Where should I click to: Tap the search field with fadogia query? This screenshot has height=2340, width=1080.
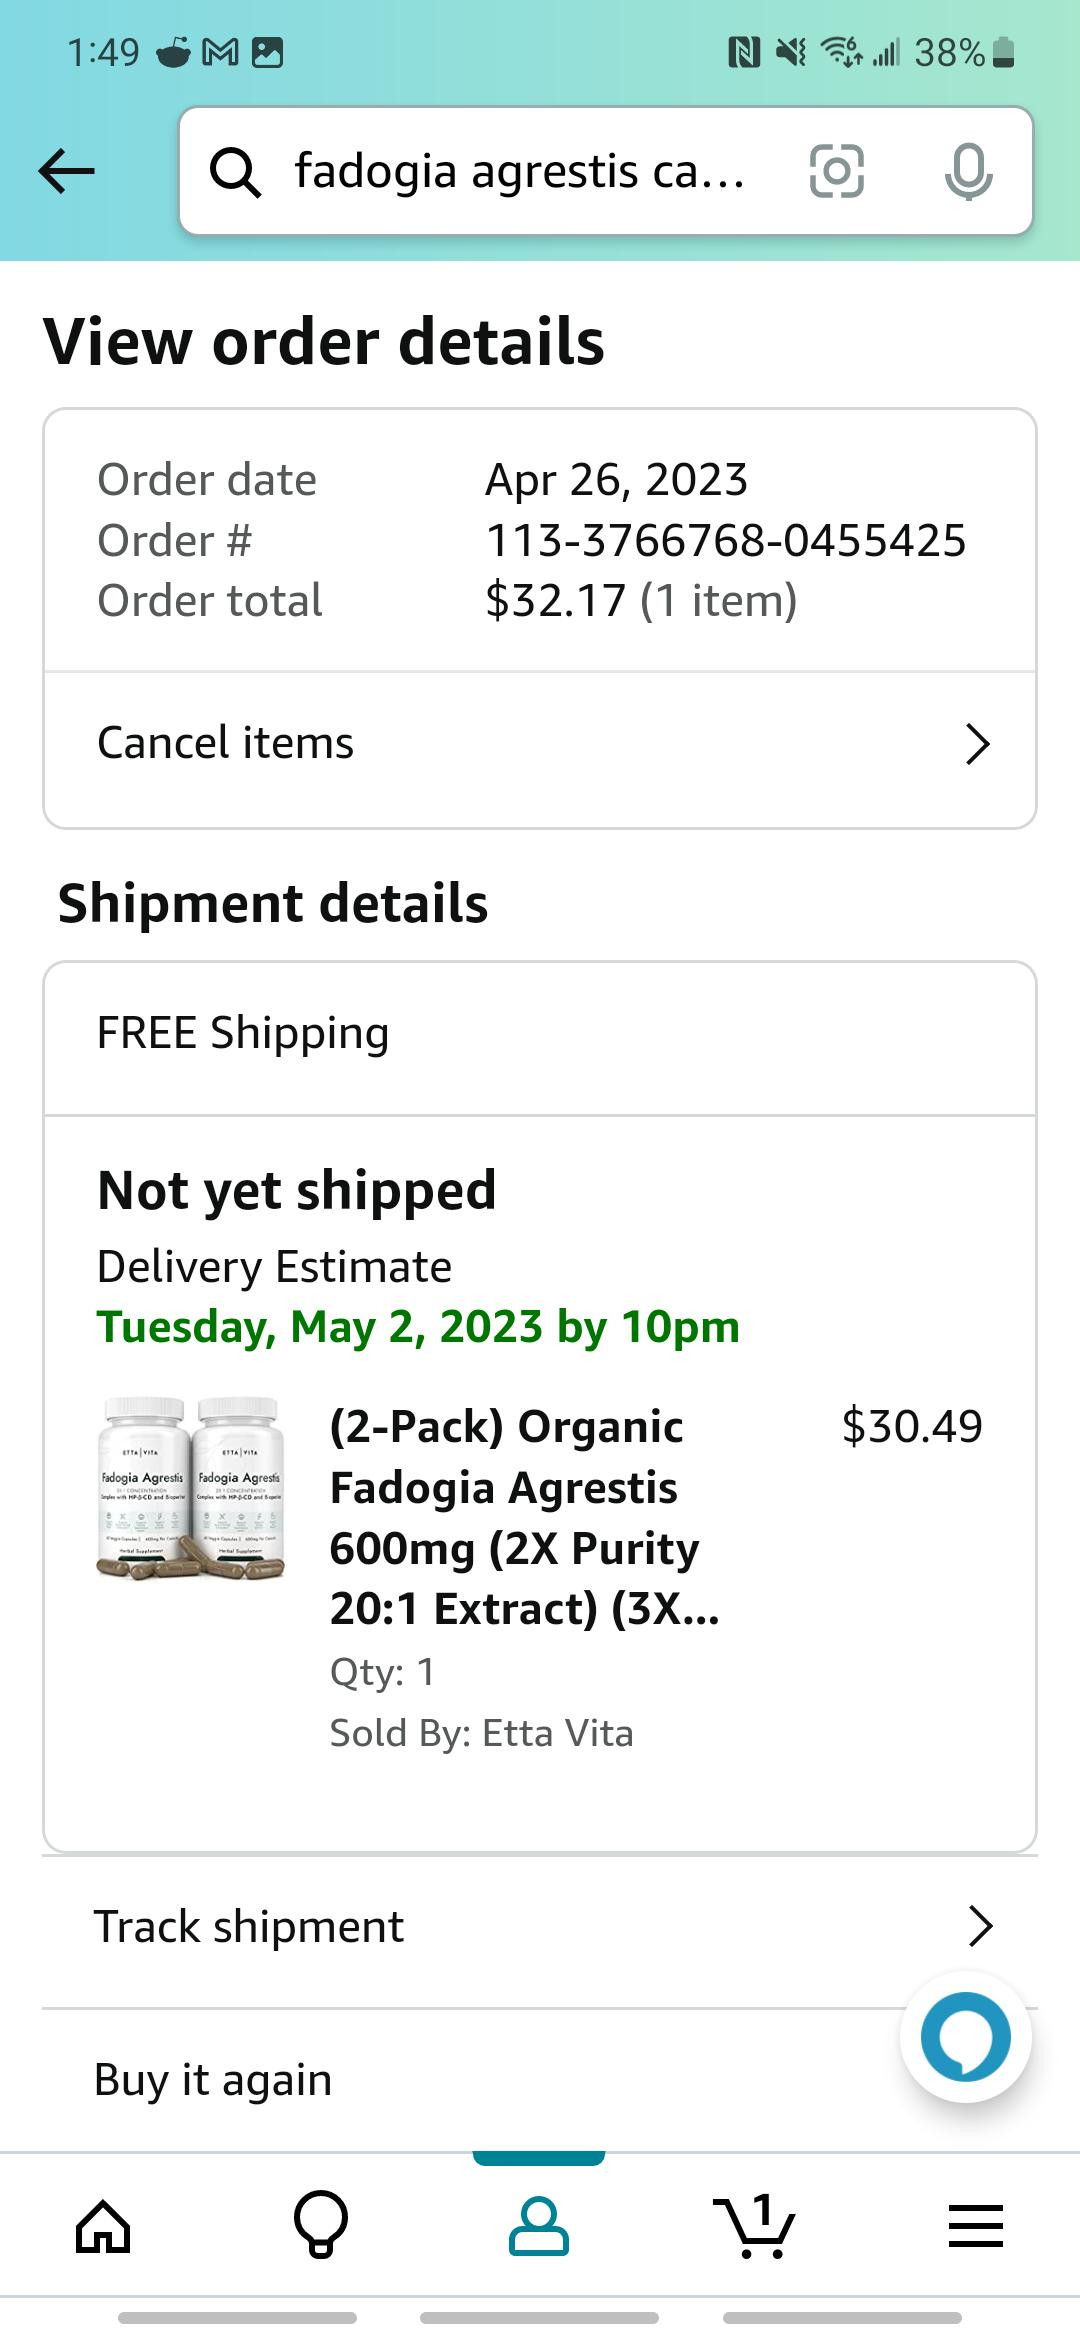[520, 171]
